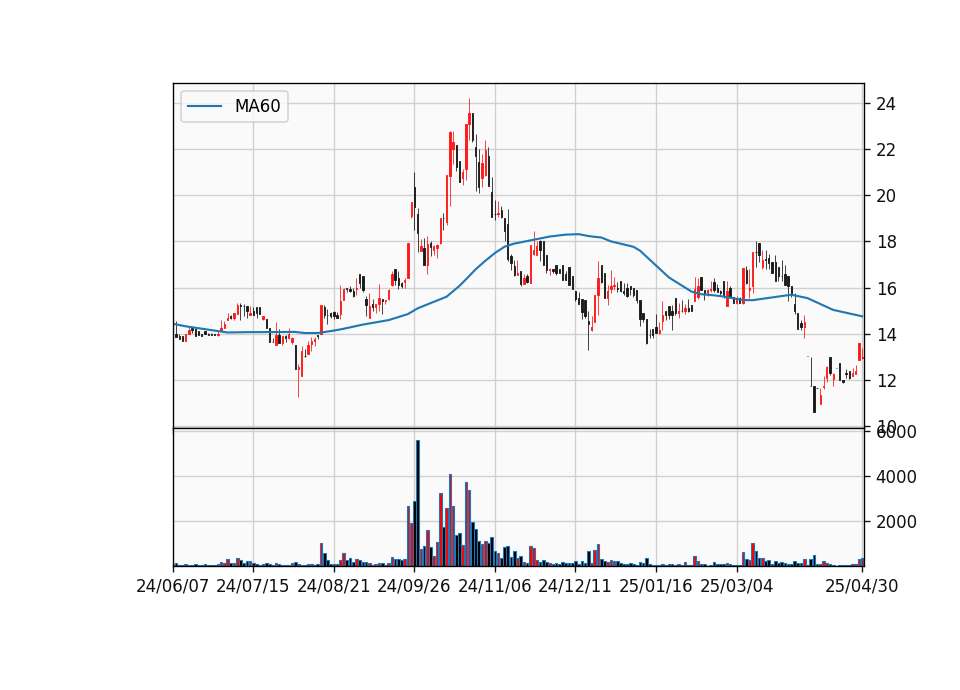Select the 24/06/07 date label
Image resolution: width=960 pixels, height=690 pixels.
click(173, 586)
